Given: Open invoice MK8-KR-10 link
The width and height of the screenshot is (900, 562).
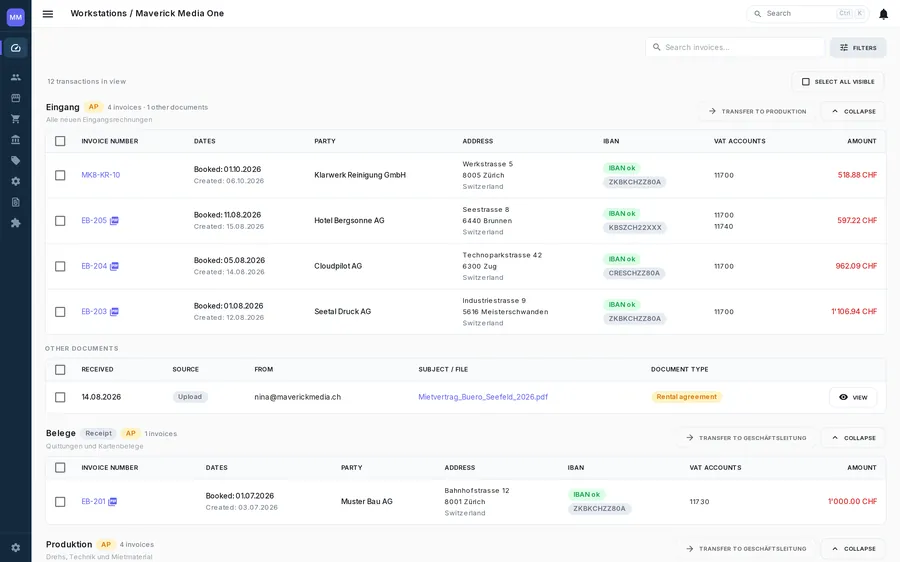Looking at the screenshot, I should pos(101,175).
